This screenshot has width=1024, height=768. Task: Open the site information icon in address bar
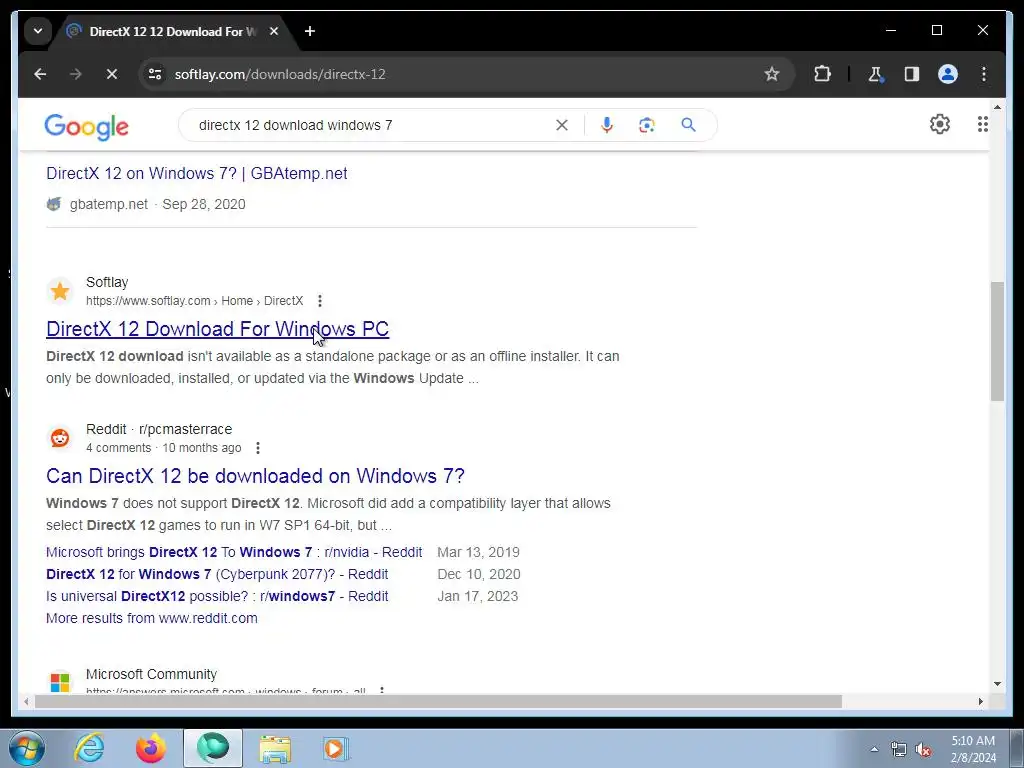(155, 74)
